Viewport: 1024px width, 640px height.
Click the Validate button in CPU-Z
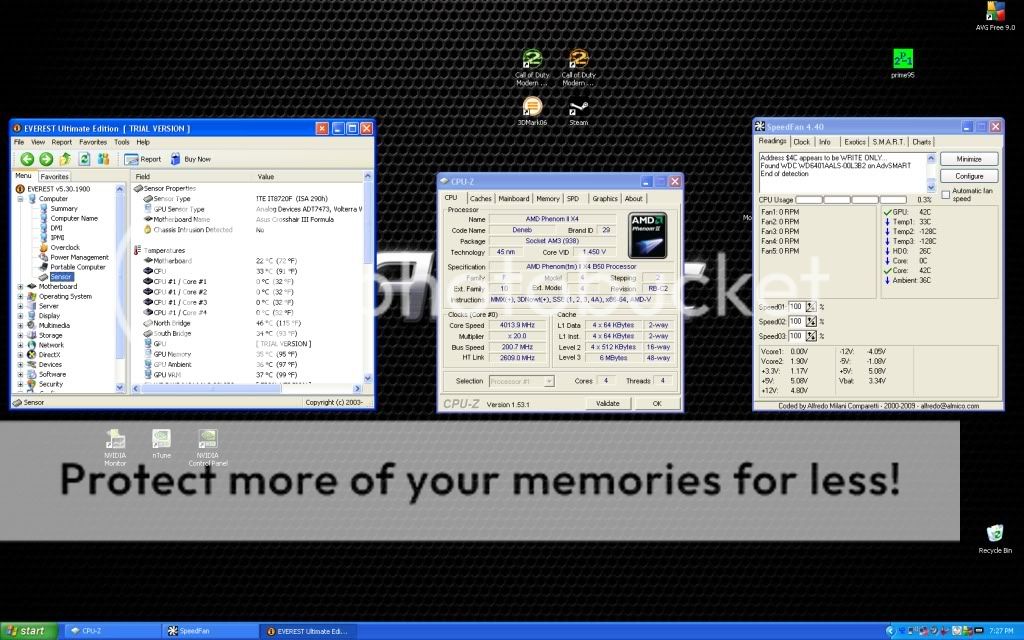607,404
